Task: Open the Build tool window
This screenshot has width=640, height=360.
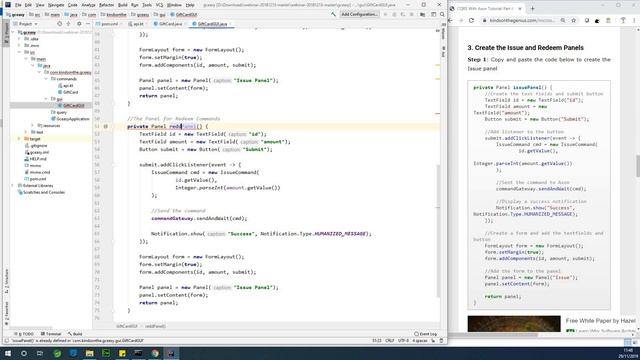Action: pos(75,334)
